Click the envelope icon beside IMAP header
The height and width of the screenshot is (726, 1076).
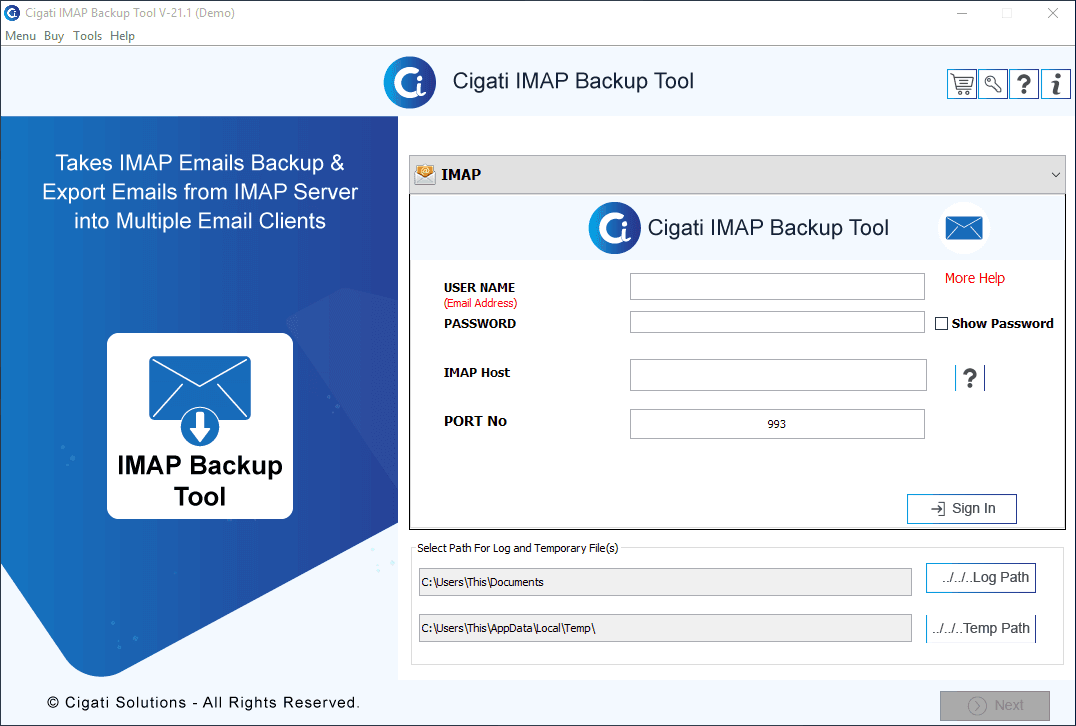423,173
